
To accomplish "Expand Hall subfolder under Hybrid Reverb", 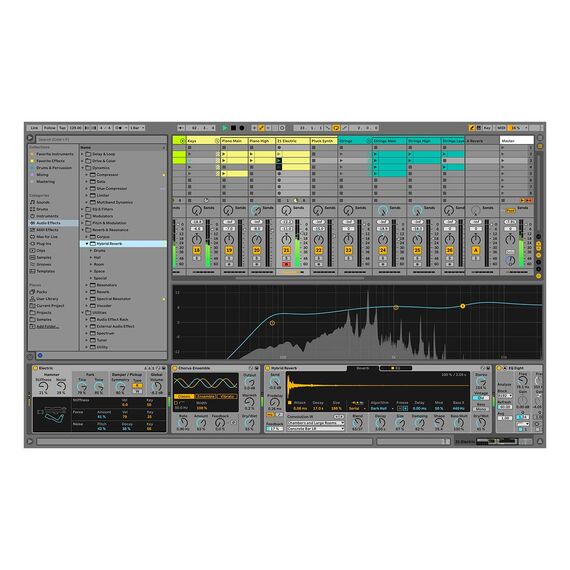I will pos(91,257).
